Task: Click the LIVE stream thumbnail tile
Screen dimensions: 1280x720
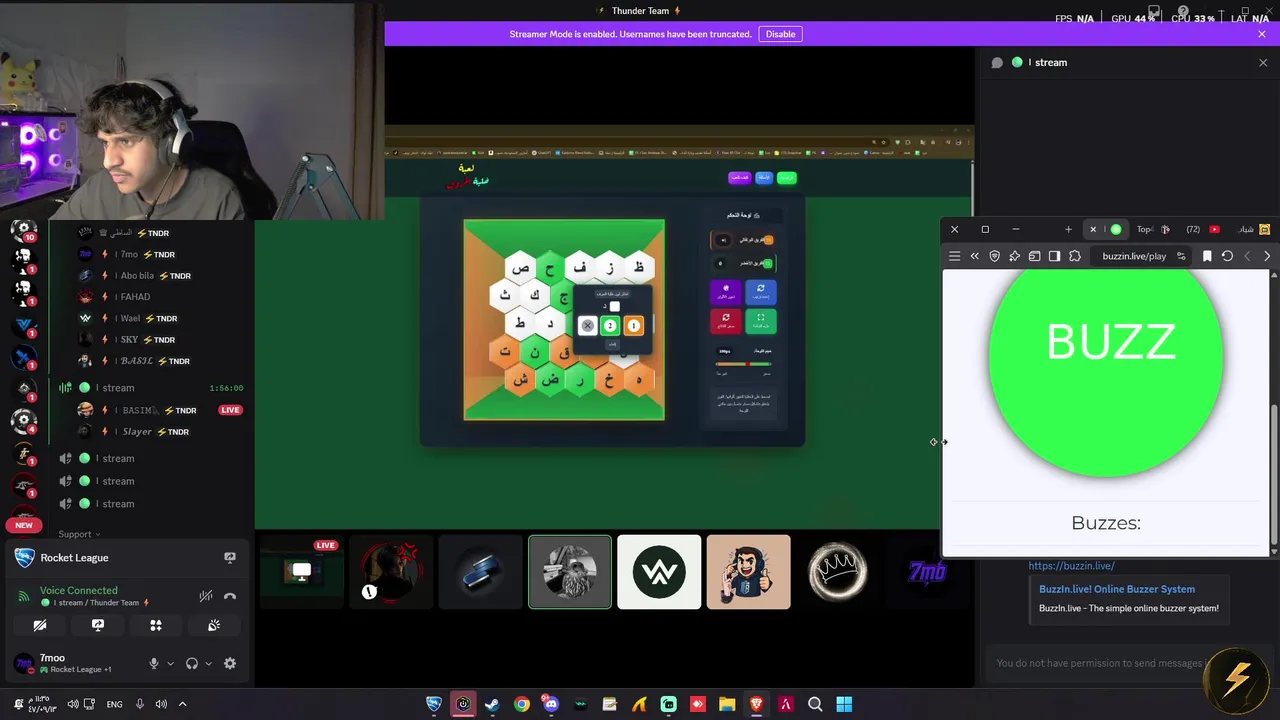Action: 301,572
